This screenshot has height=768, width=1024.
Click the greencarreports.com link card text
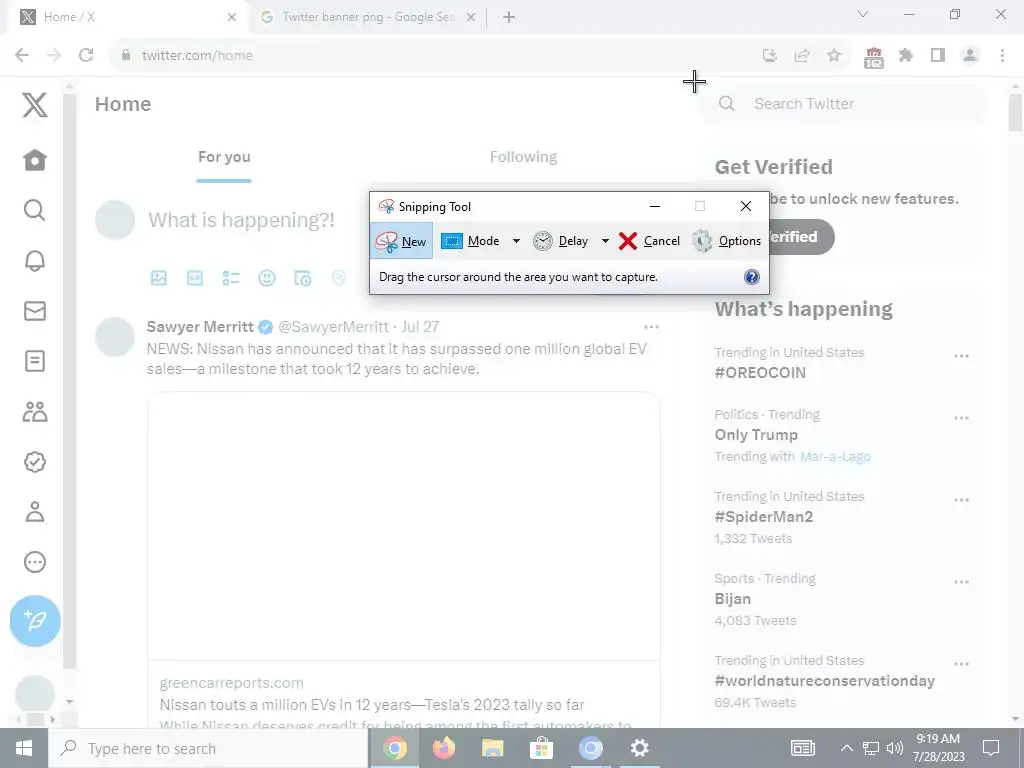231,683
